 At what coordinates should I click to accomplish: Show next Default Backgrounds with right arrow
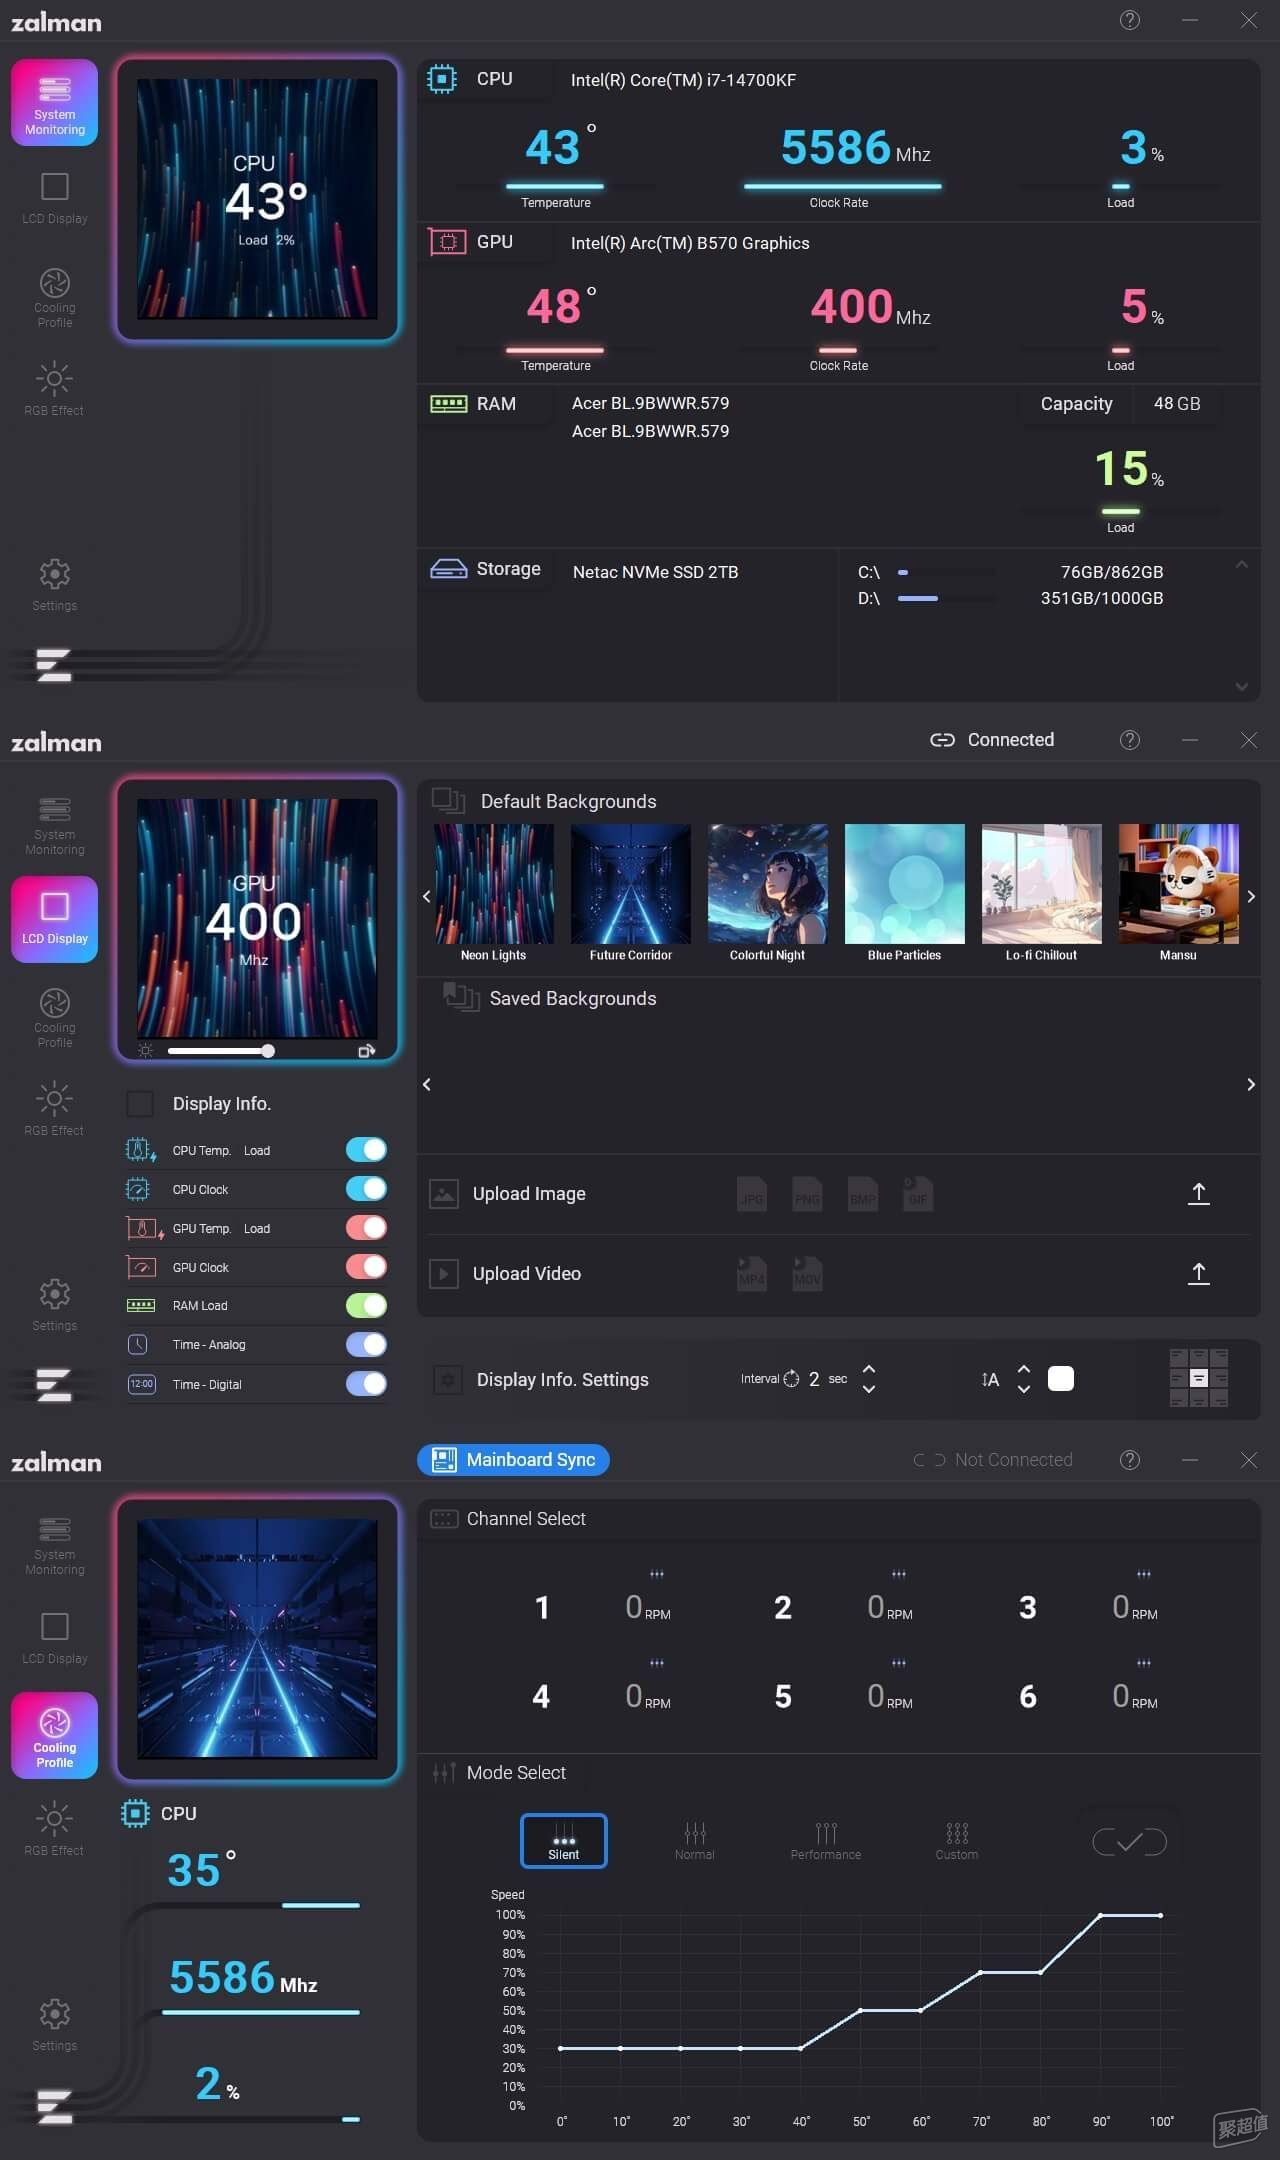coord(1251,897)
